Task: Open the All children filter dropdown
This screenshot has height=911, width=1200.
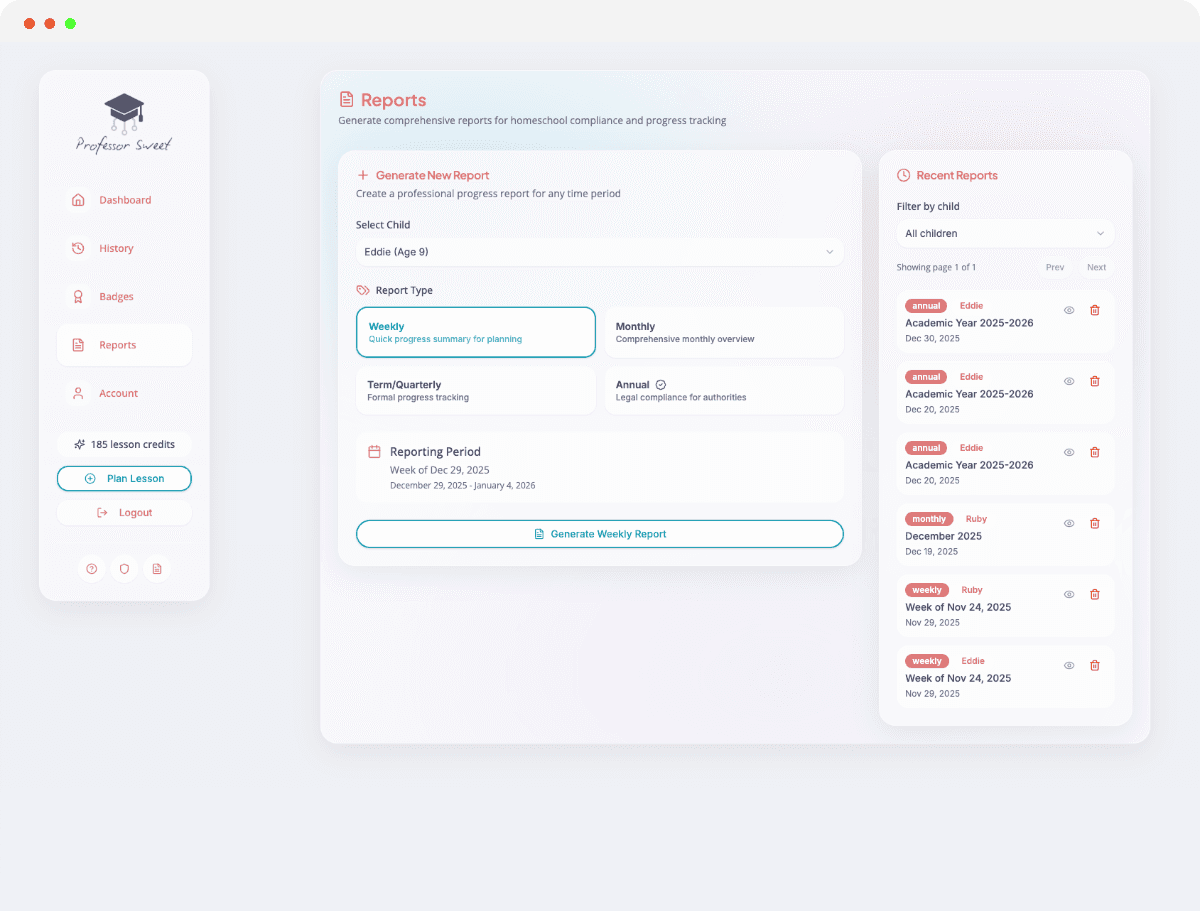Action: [x=1004, y=233]
